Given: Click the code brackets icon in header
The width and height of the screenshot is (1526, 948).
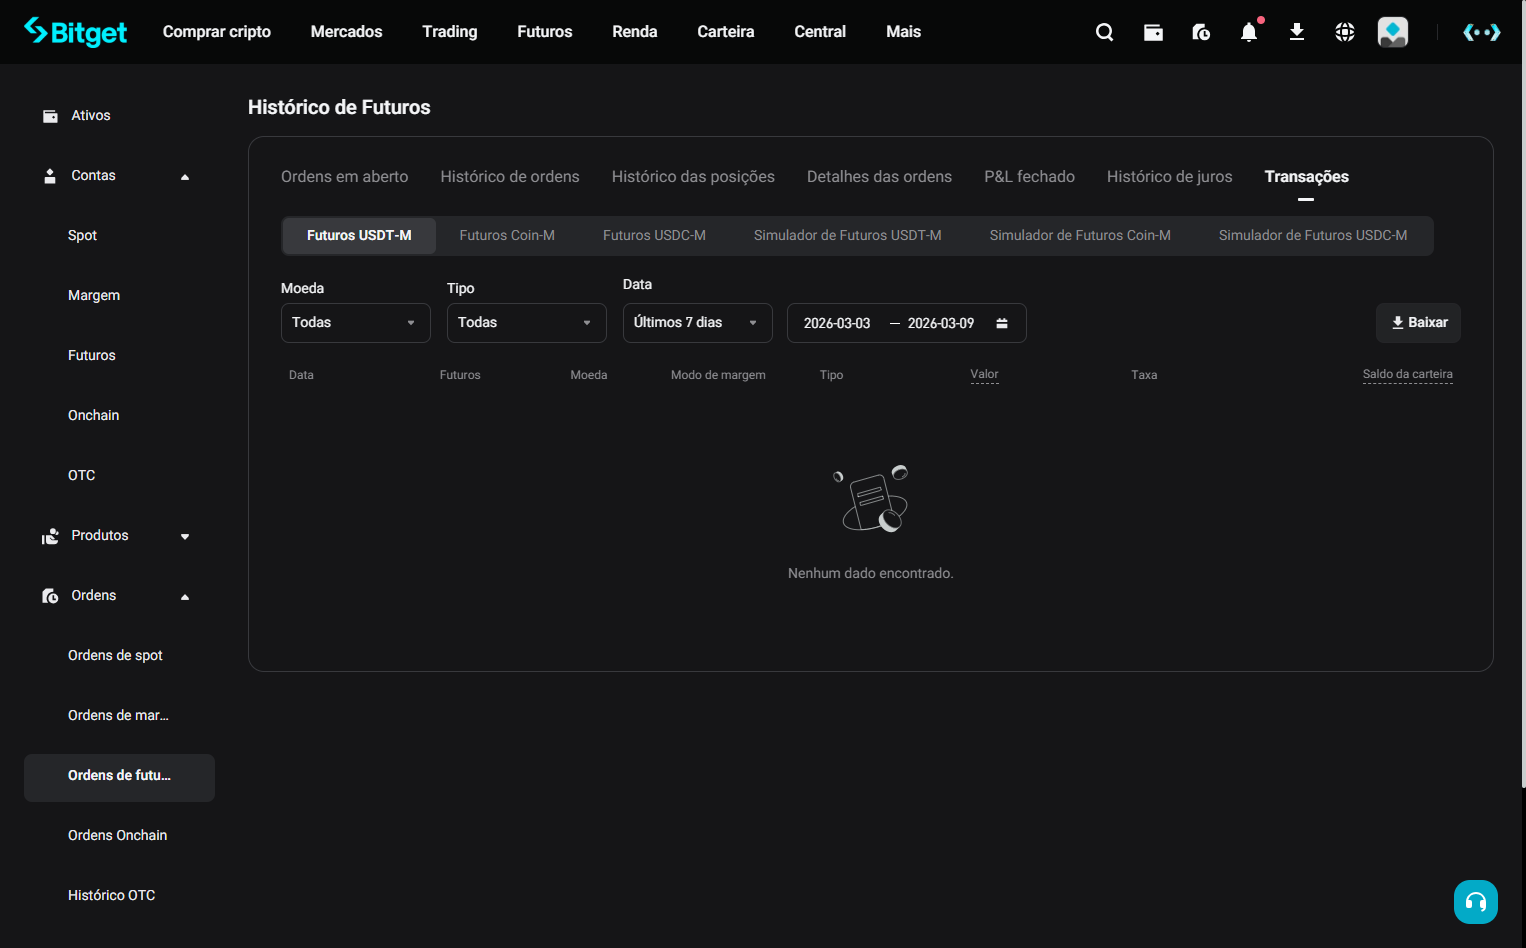Looking at the screenshot, I should (1481, 32).
